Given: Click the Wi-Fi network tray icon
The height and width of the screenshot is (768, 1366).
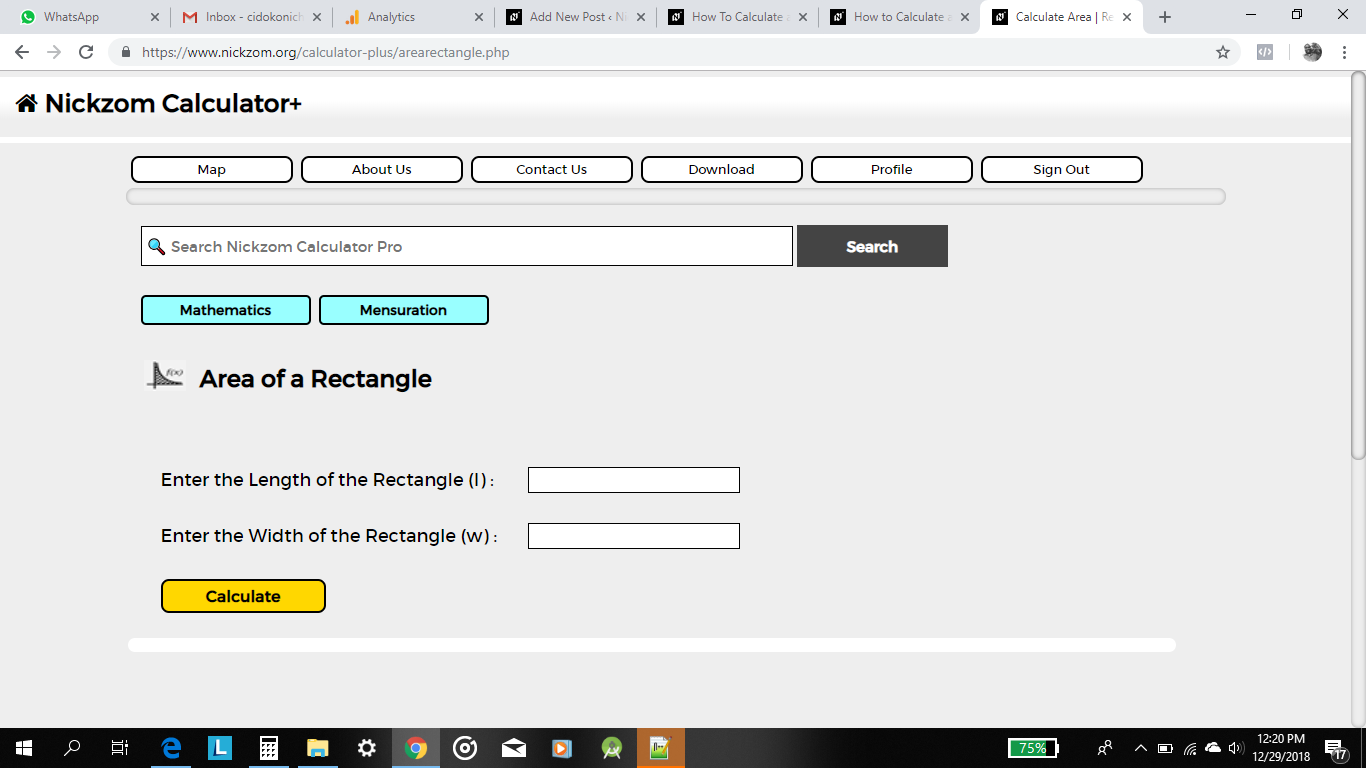Looking at the screenshot, I should pyautogui.click(x=1190, y=748).
